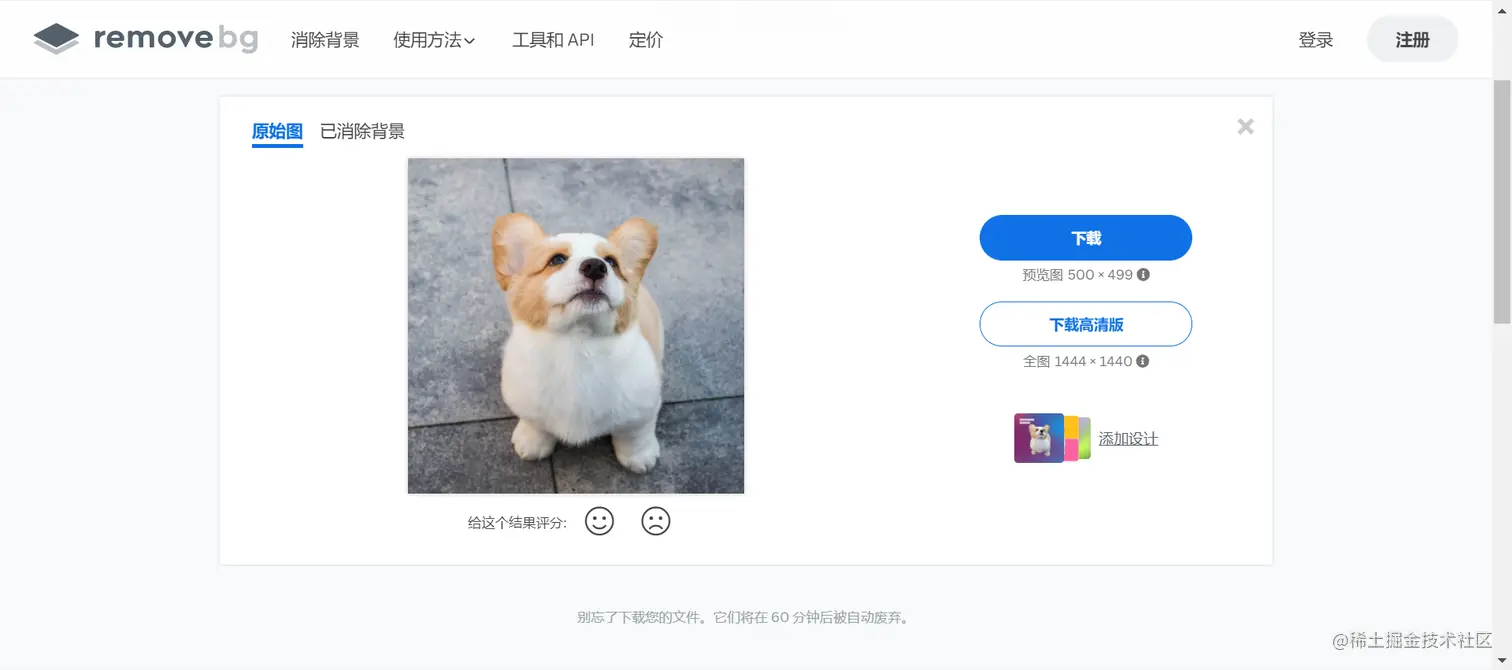Rate result with happy smiley face
Image resolution: width=1512 pixels, height=670 pixels.
(599, 521)
